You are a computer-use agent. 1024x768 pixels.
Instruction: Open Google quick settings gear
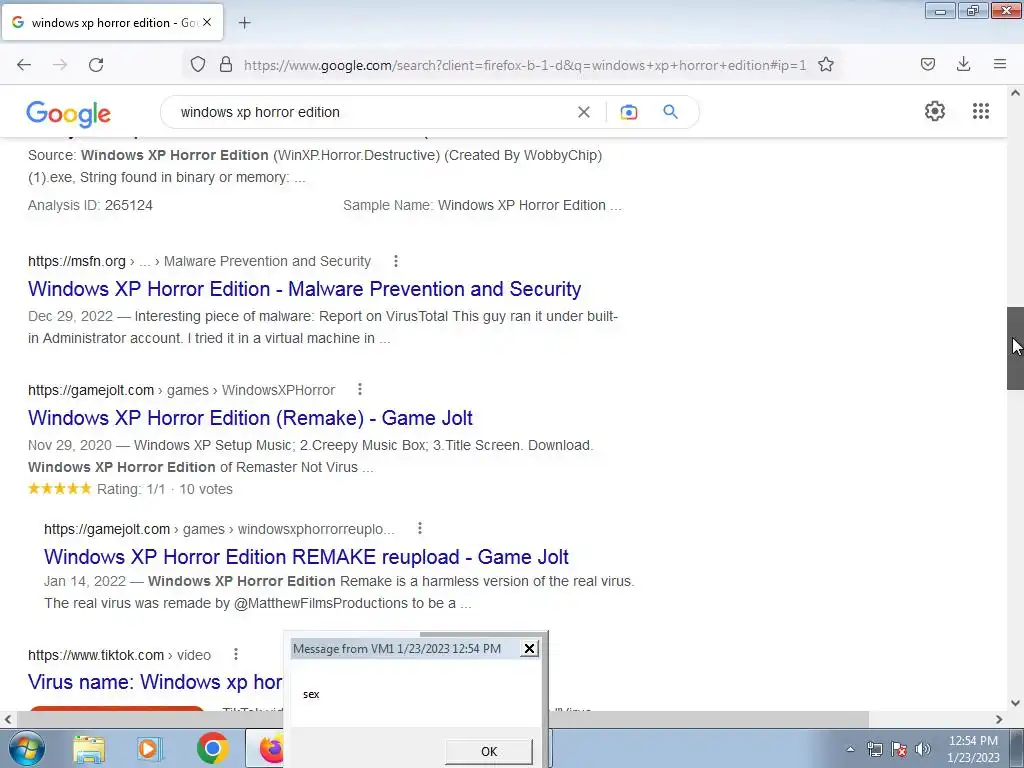click(935, 111)
